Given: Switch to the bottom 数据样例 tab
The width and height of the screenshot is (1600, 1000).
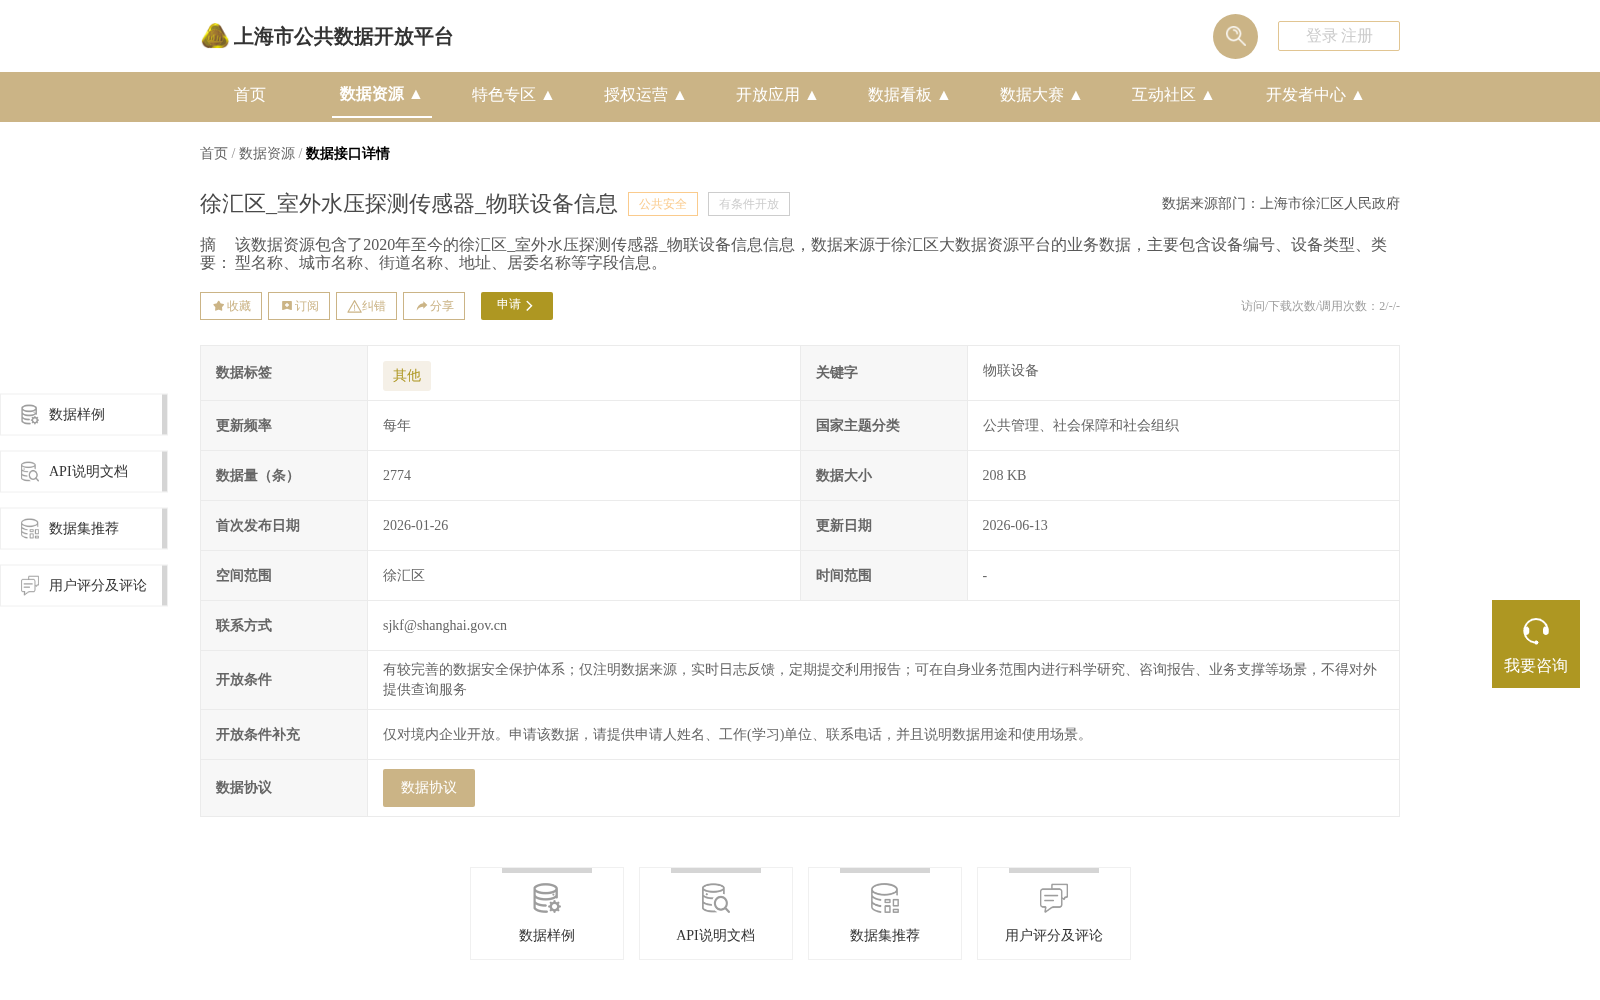Looking at the screenshot, I should [x=547, y=914].
